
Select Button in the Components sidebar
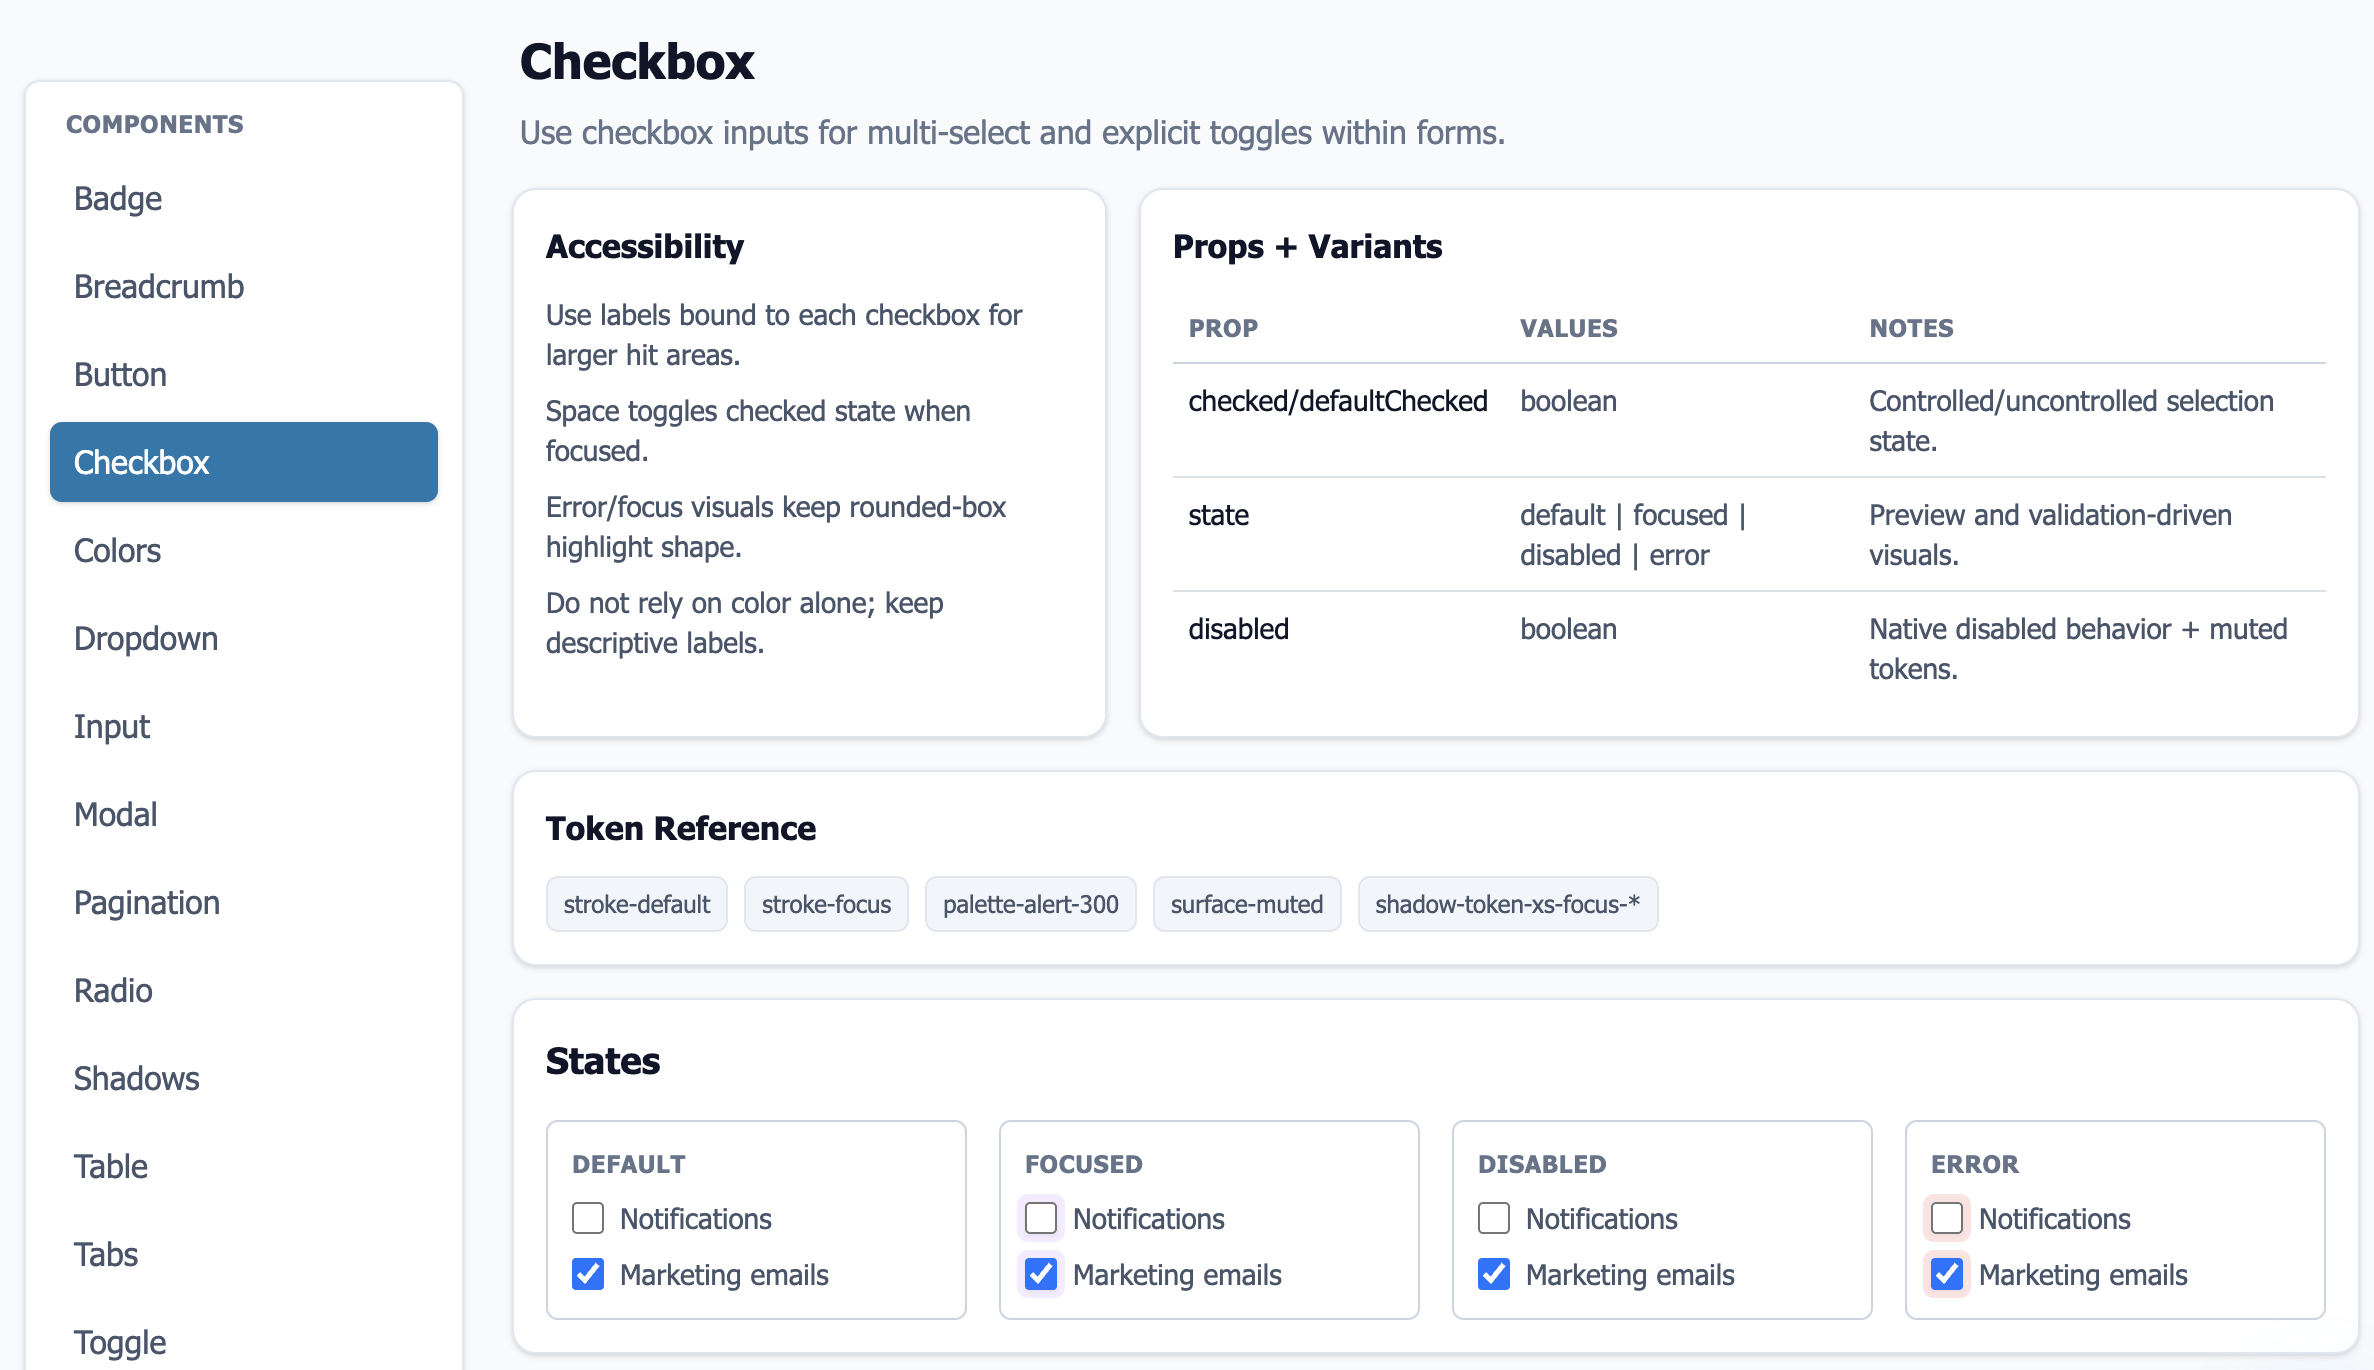coord(120,374)
